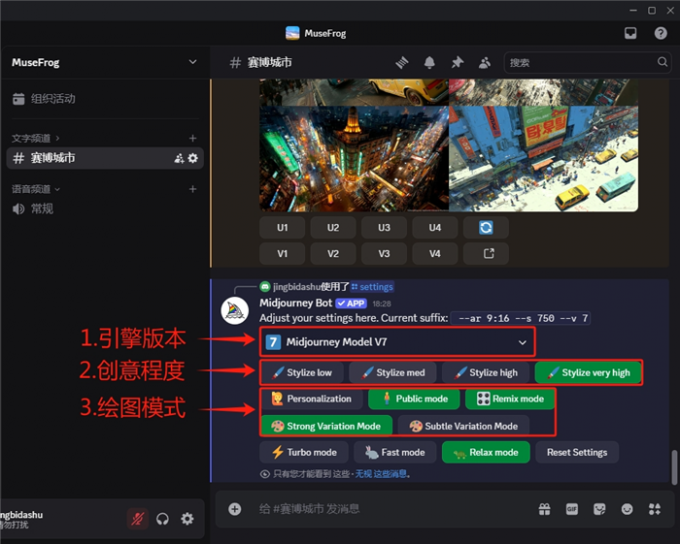Click the jingbidashu user panel name
This screenshot has width=680, height=544.
pyautogui.click(x=22, y=515)
